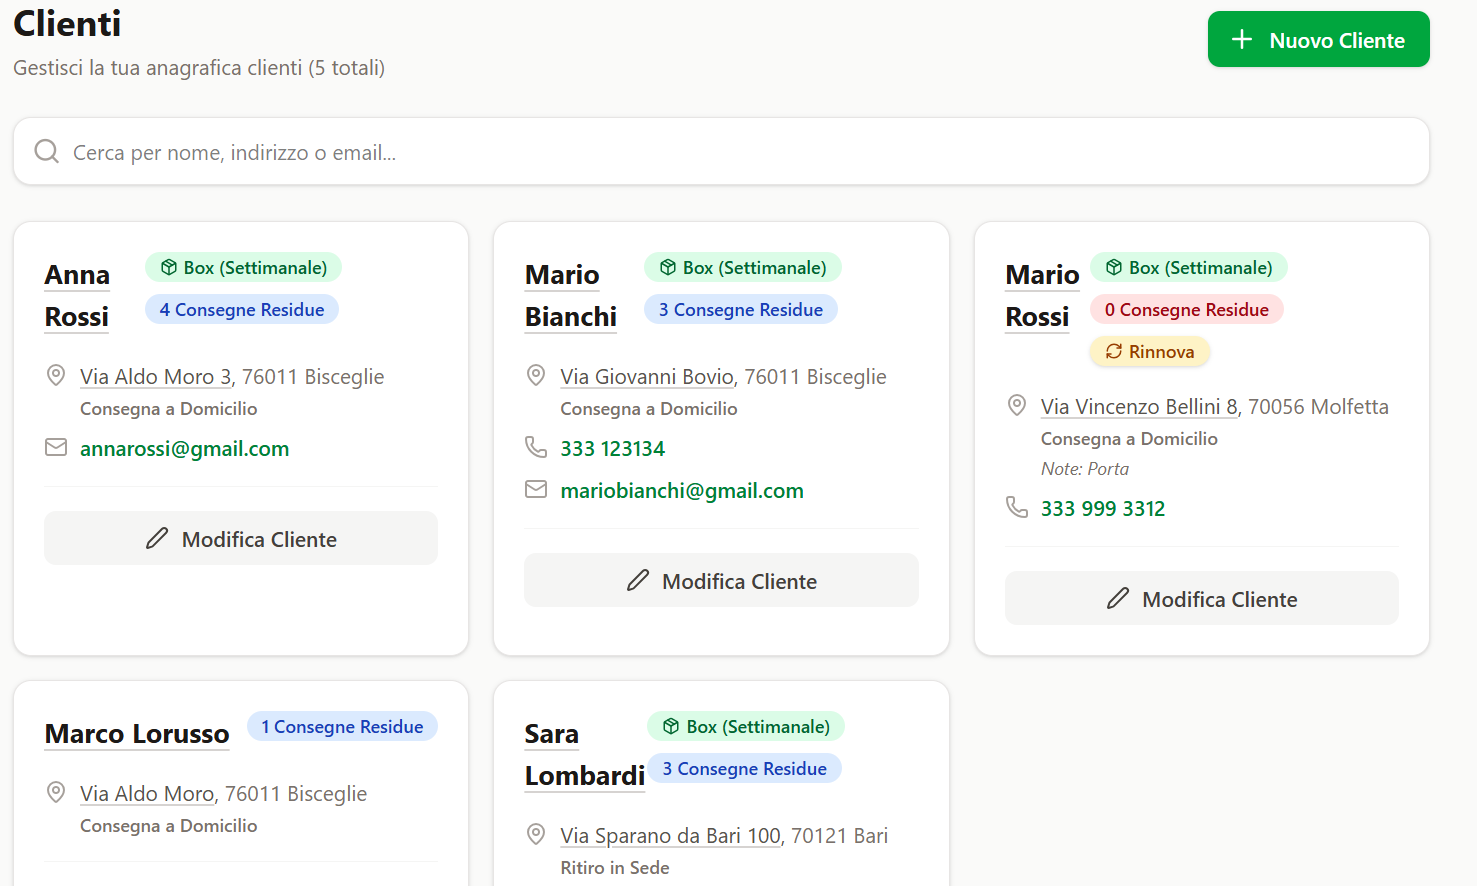Click the plus icon in Nuovo Cliente

[1241, 40]
